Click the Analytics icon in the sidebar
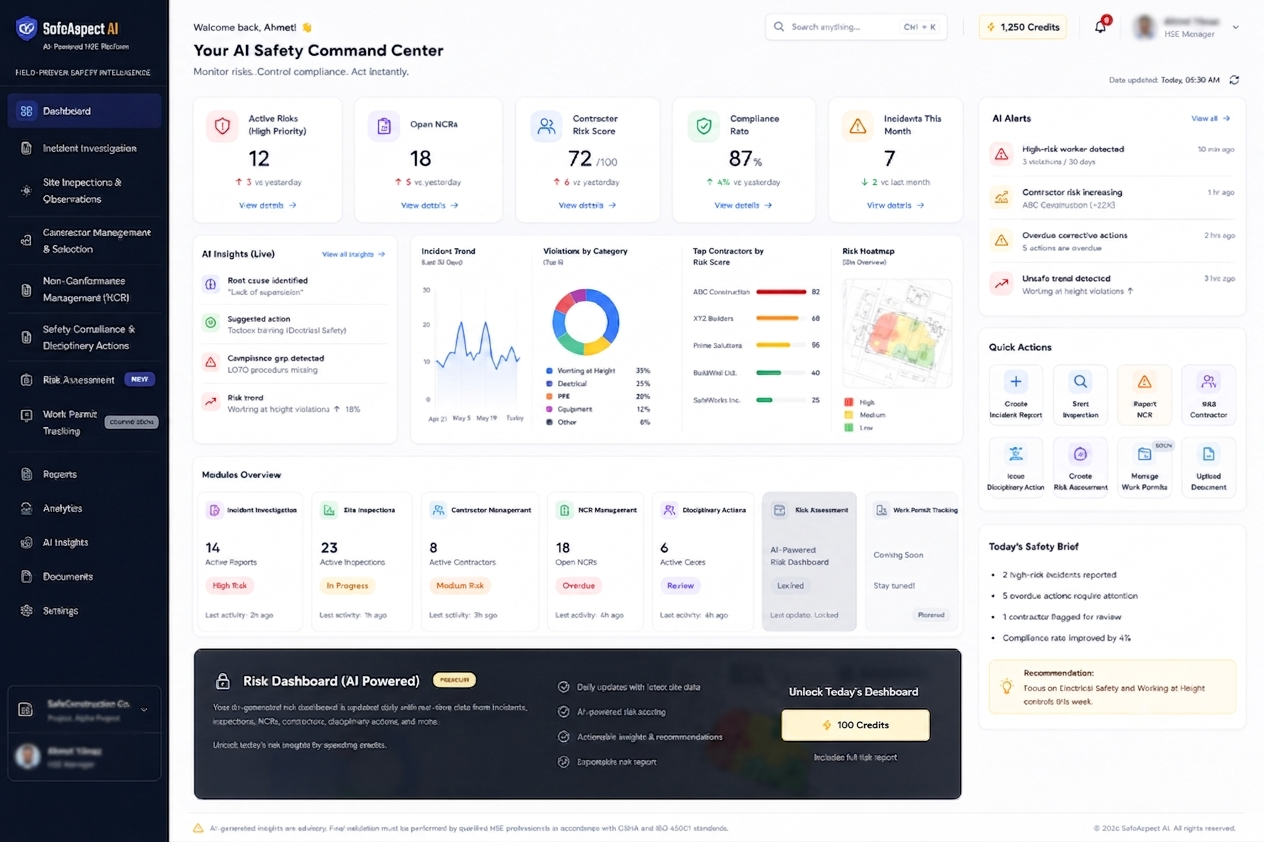 [27, 508]
